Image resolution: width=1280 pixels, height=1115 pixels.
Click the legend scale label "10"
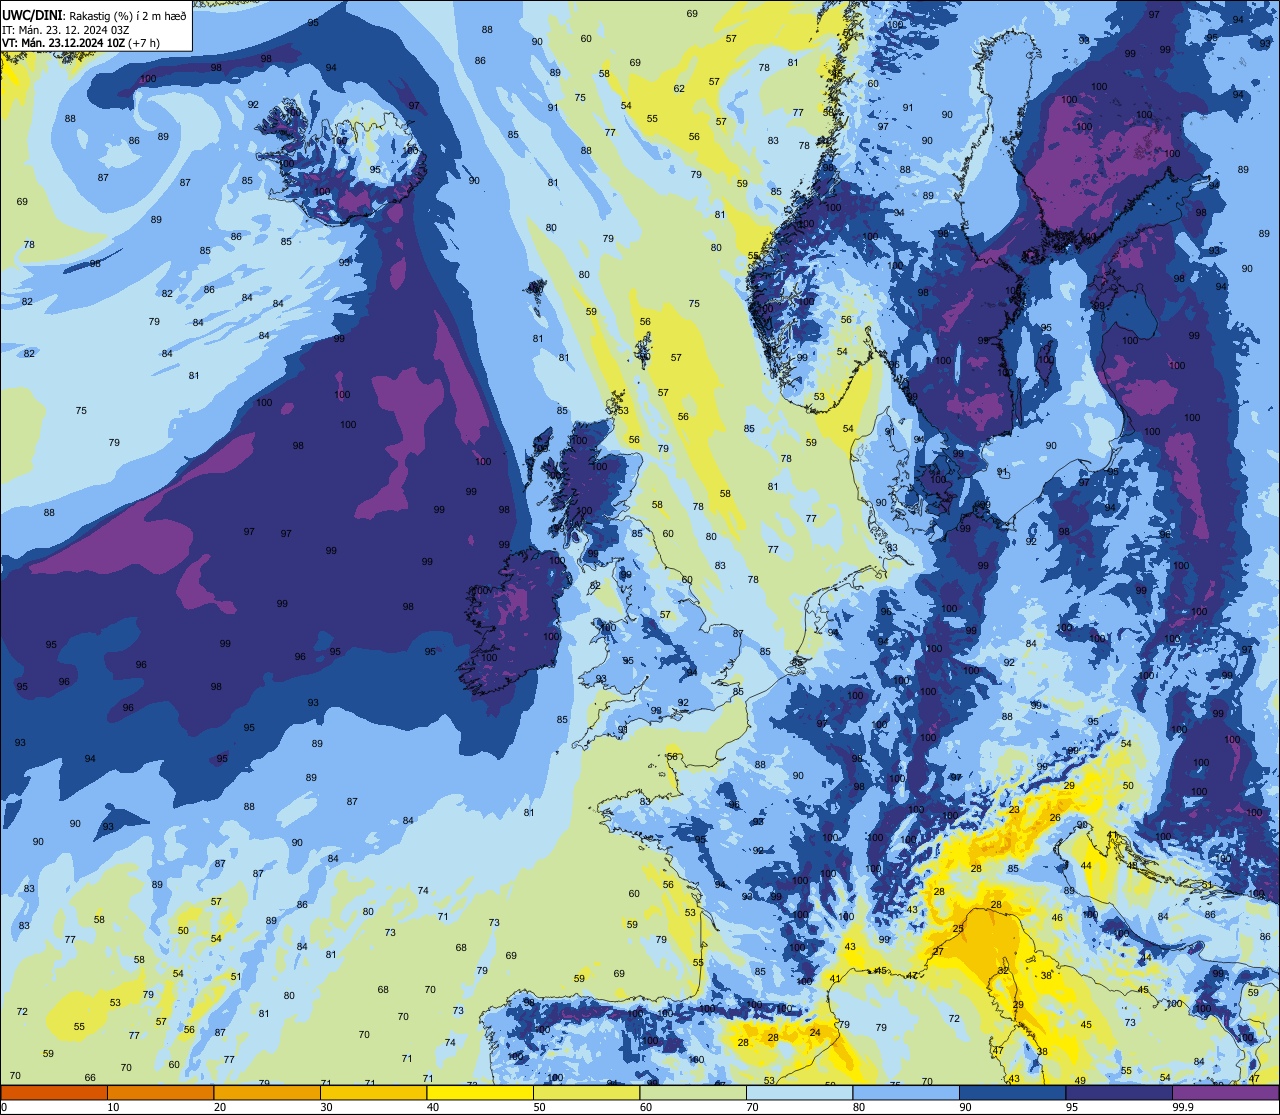pyautogui.click(x=113, y=1107)
